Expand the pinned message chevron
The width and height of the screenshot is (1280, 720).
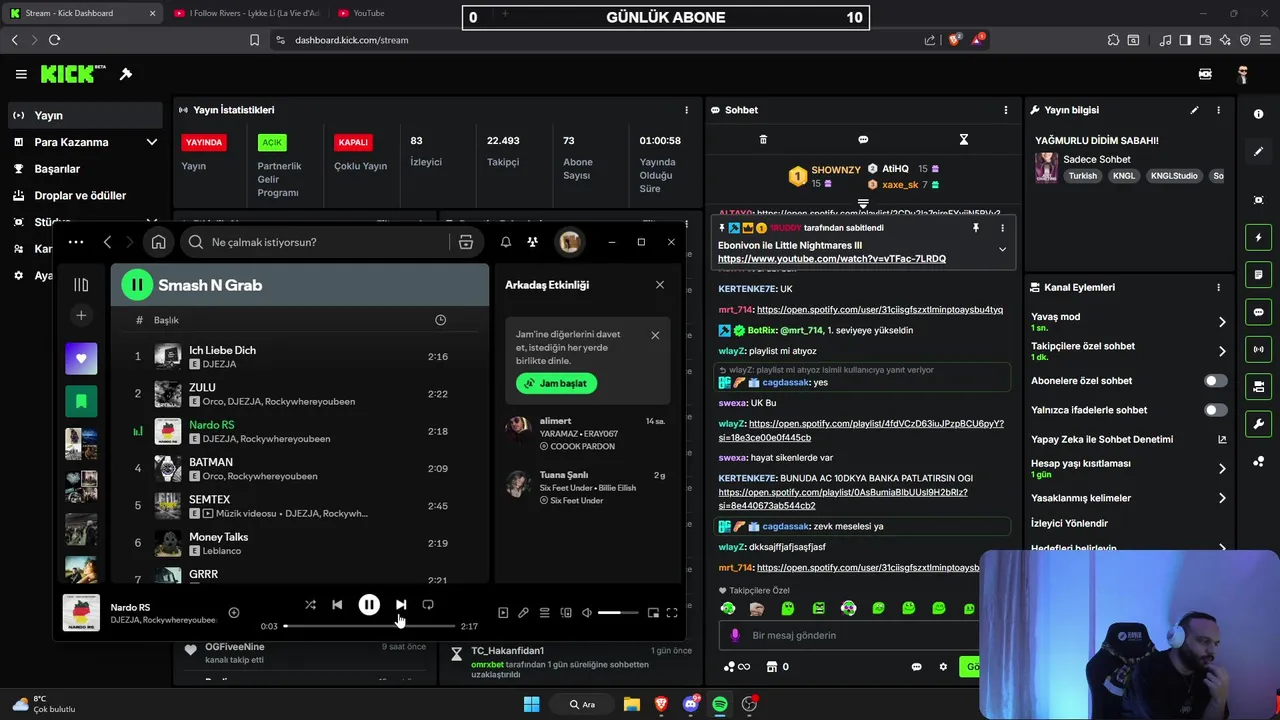point(1002,250)
